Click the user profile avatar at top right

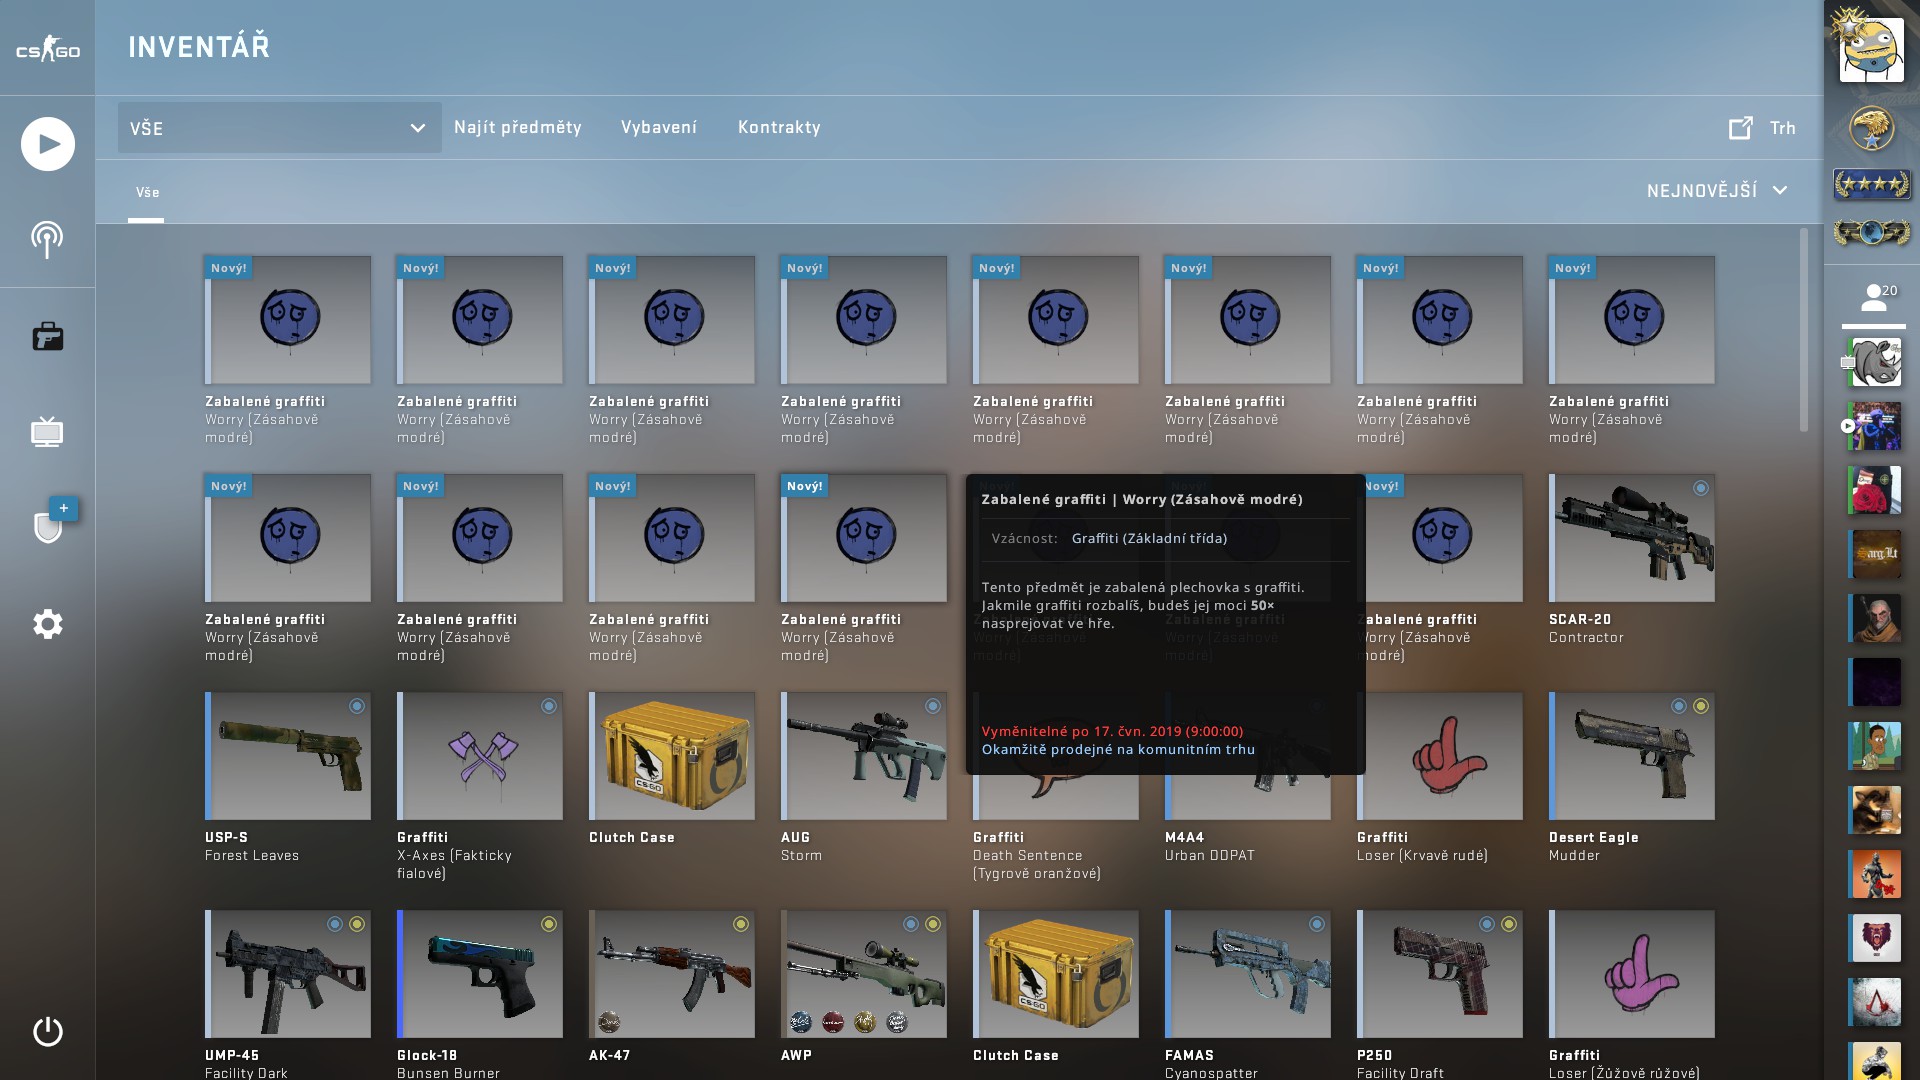[x=1871, y=50]
